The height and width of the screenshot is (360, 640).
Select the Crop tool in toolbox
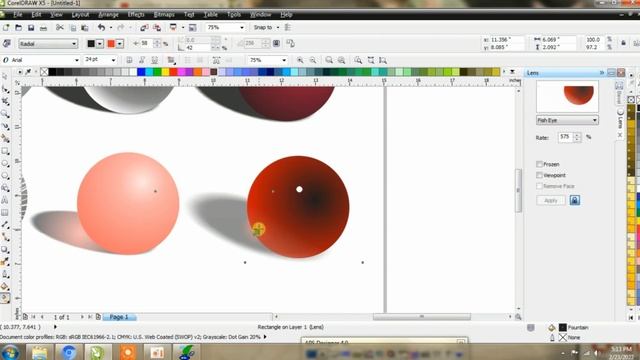[x=5, y=101]
